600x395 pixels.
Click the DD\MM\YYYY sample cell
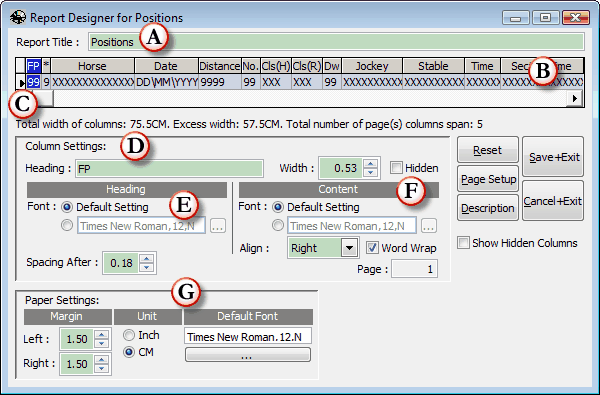pos(166,82)
